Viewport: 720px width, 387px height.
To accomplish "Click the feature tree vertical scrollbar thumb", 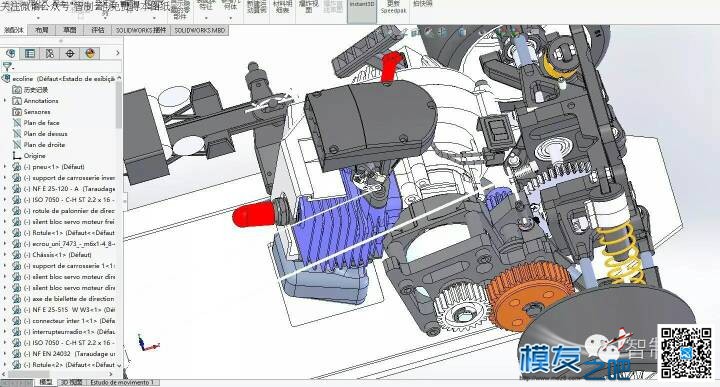I will (x=119, y=105).
